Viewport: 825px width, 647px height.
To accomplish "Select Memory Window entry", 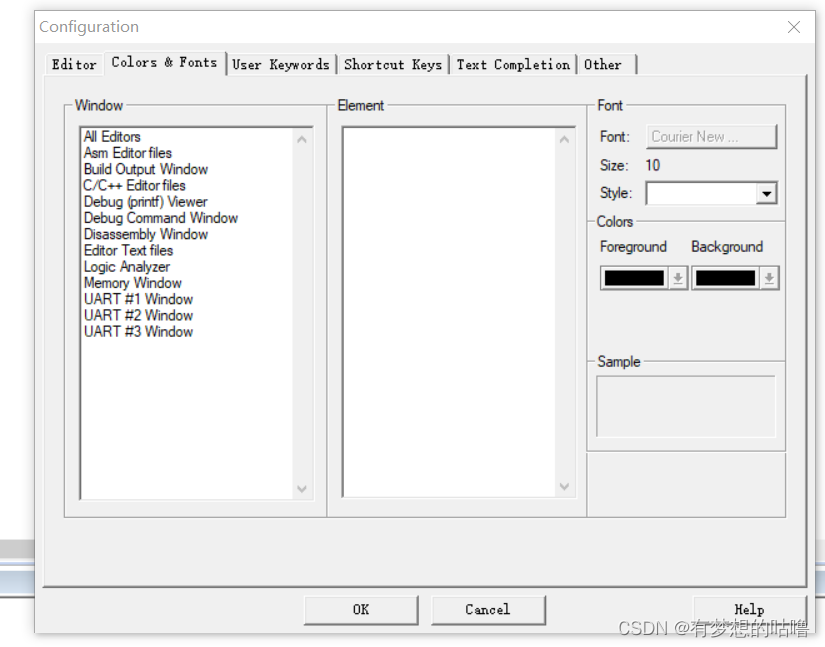I will point(133,284).
